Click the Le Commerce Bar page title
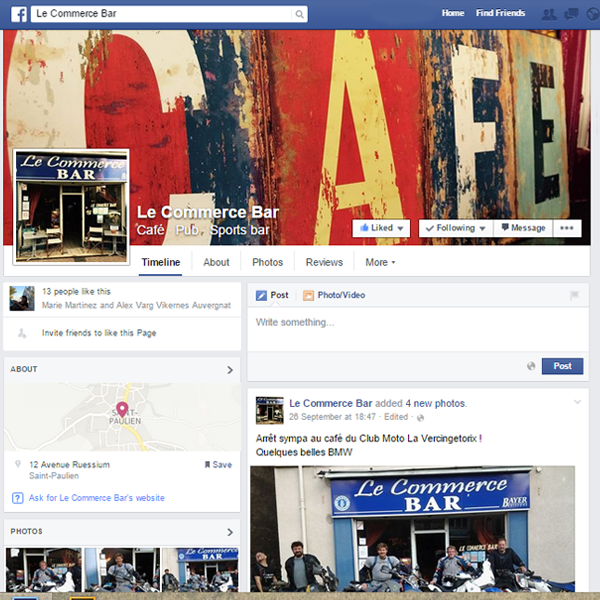This screenshot has width=600, height=600. [x=208, y=212]
